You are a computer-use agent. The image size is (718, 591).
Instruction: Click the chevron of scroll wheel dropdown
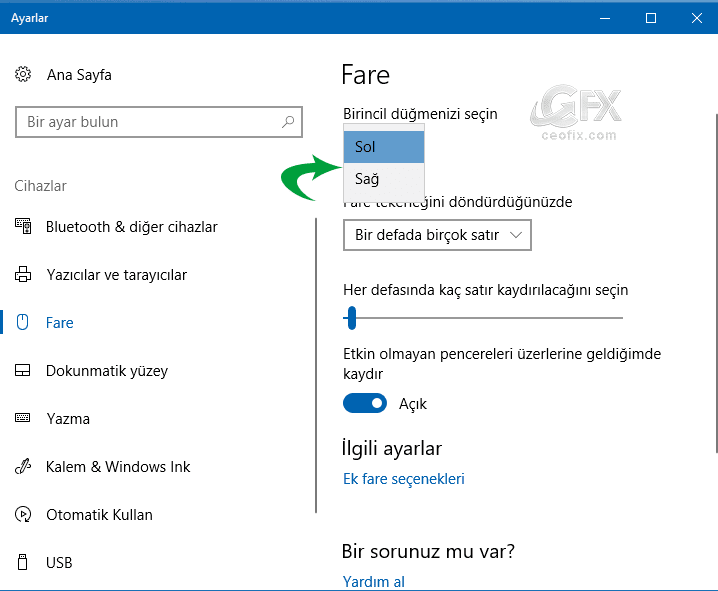click(x=516, y=235)
